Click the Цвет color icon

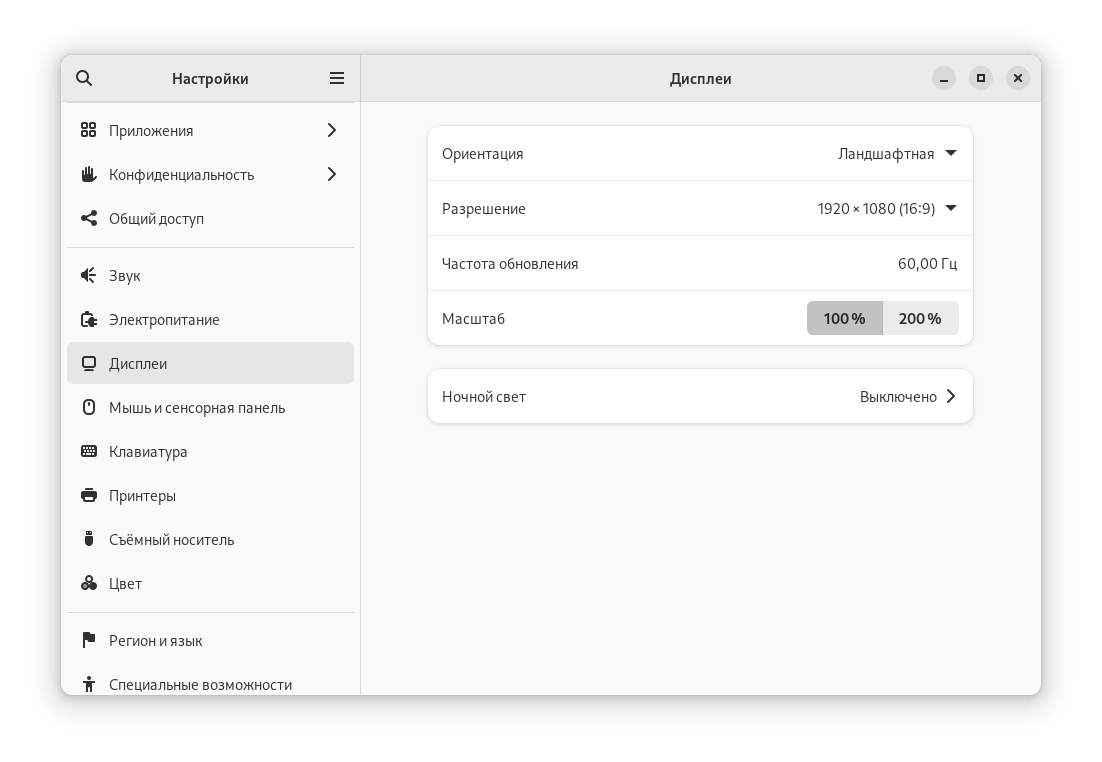click(x=89, y=583)
